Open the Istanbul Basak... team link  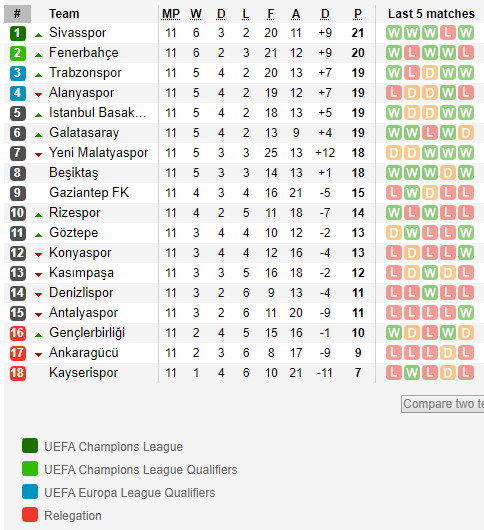pos(98,113)
